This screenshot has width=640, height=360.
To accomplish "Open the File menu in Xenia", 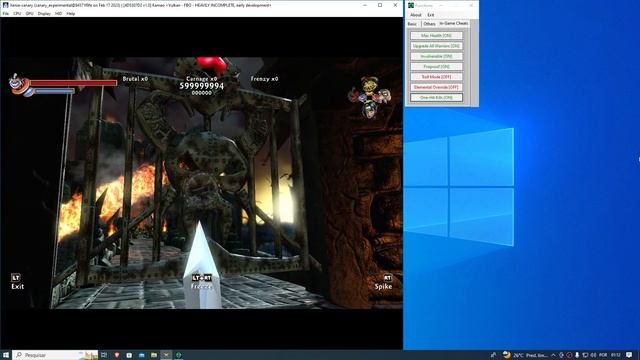I will point(5,13).
